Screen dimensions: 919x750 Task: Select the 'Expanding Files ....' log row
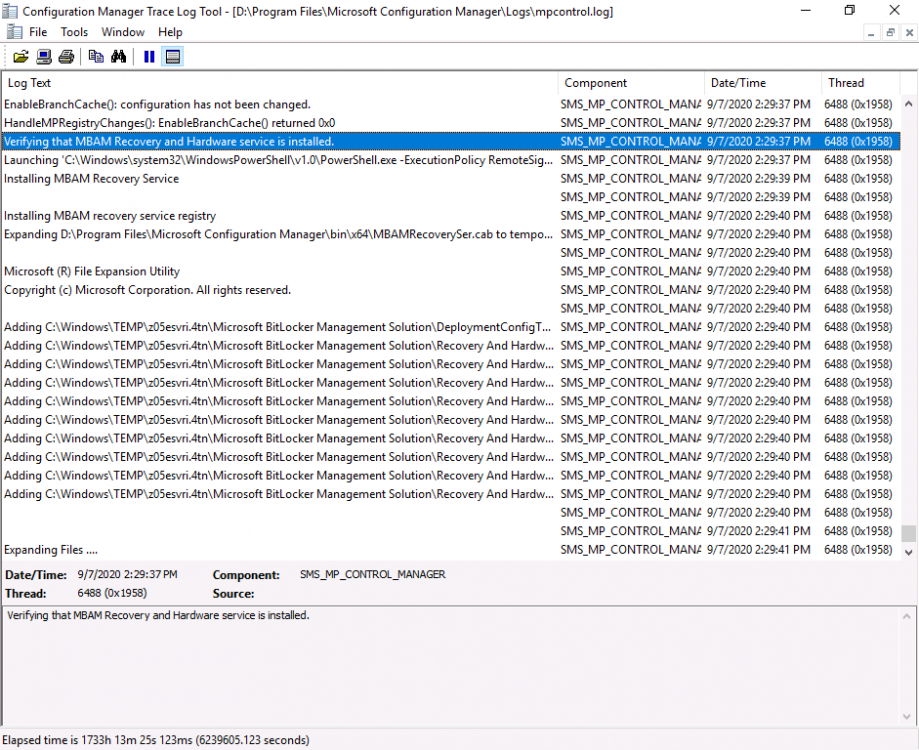click(451, 550)
